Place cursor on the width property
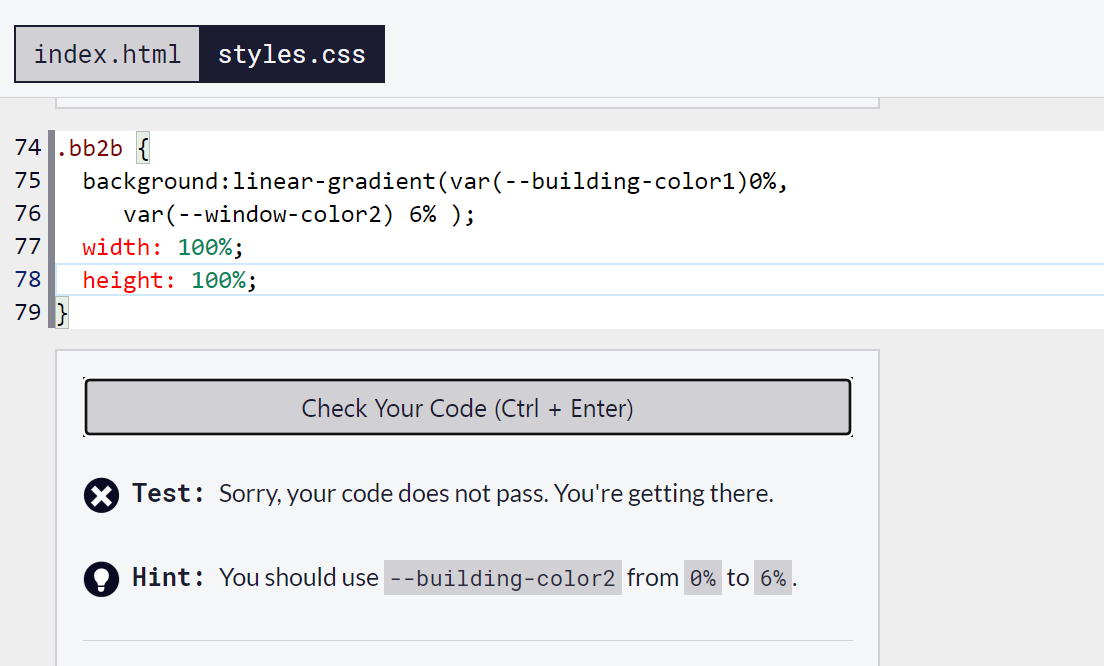Image resolution: width=1104 pixels, height=666 pixels. 122,247
